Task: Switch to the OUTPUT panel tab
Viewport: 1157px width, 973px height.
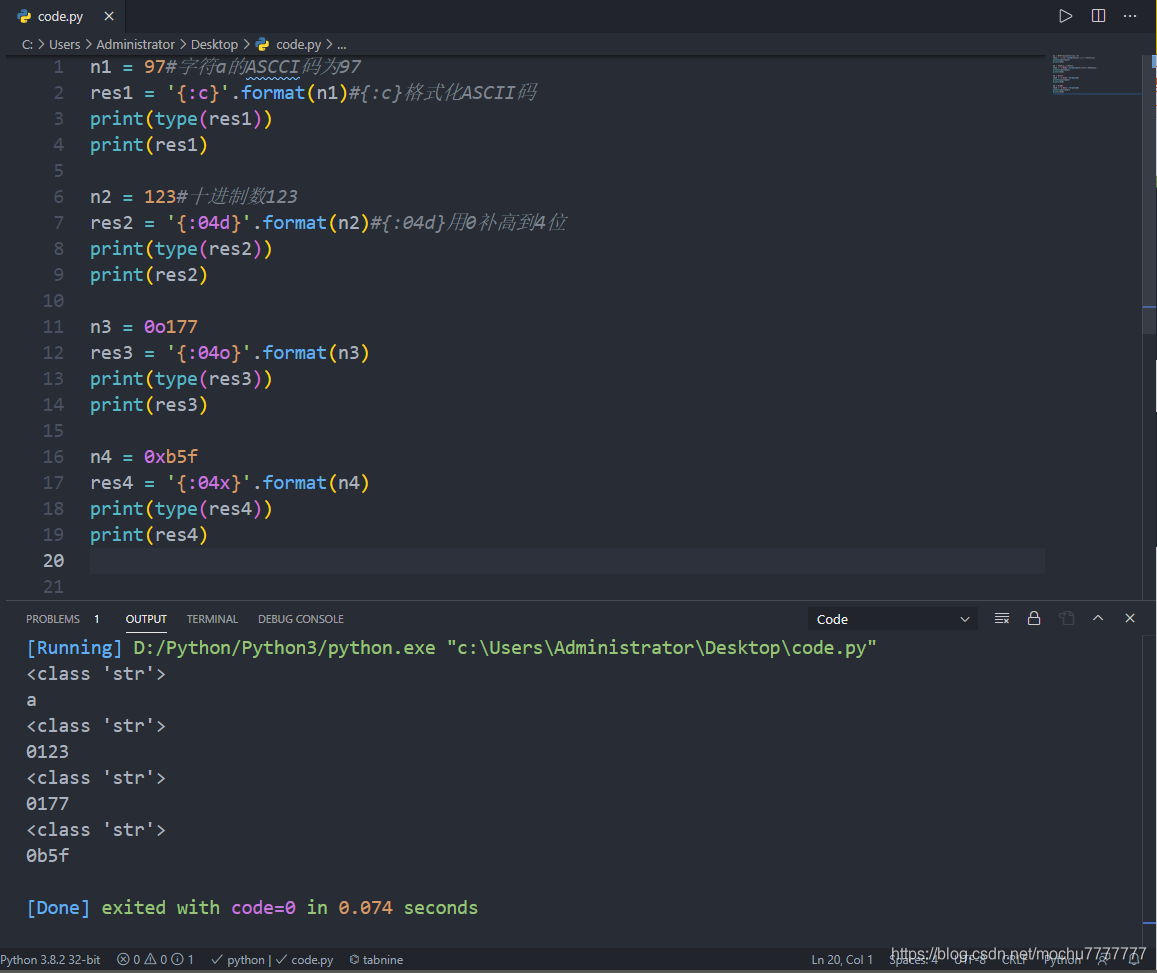Action: (146, 619)
